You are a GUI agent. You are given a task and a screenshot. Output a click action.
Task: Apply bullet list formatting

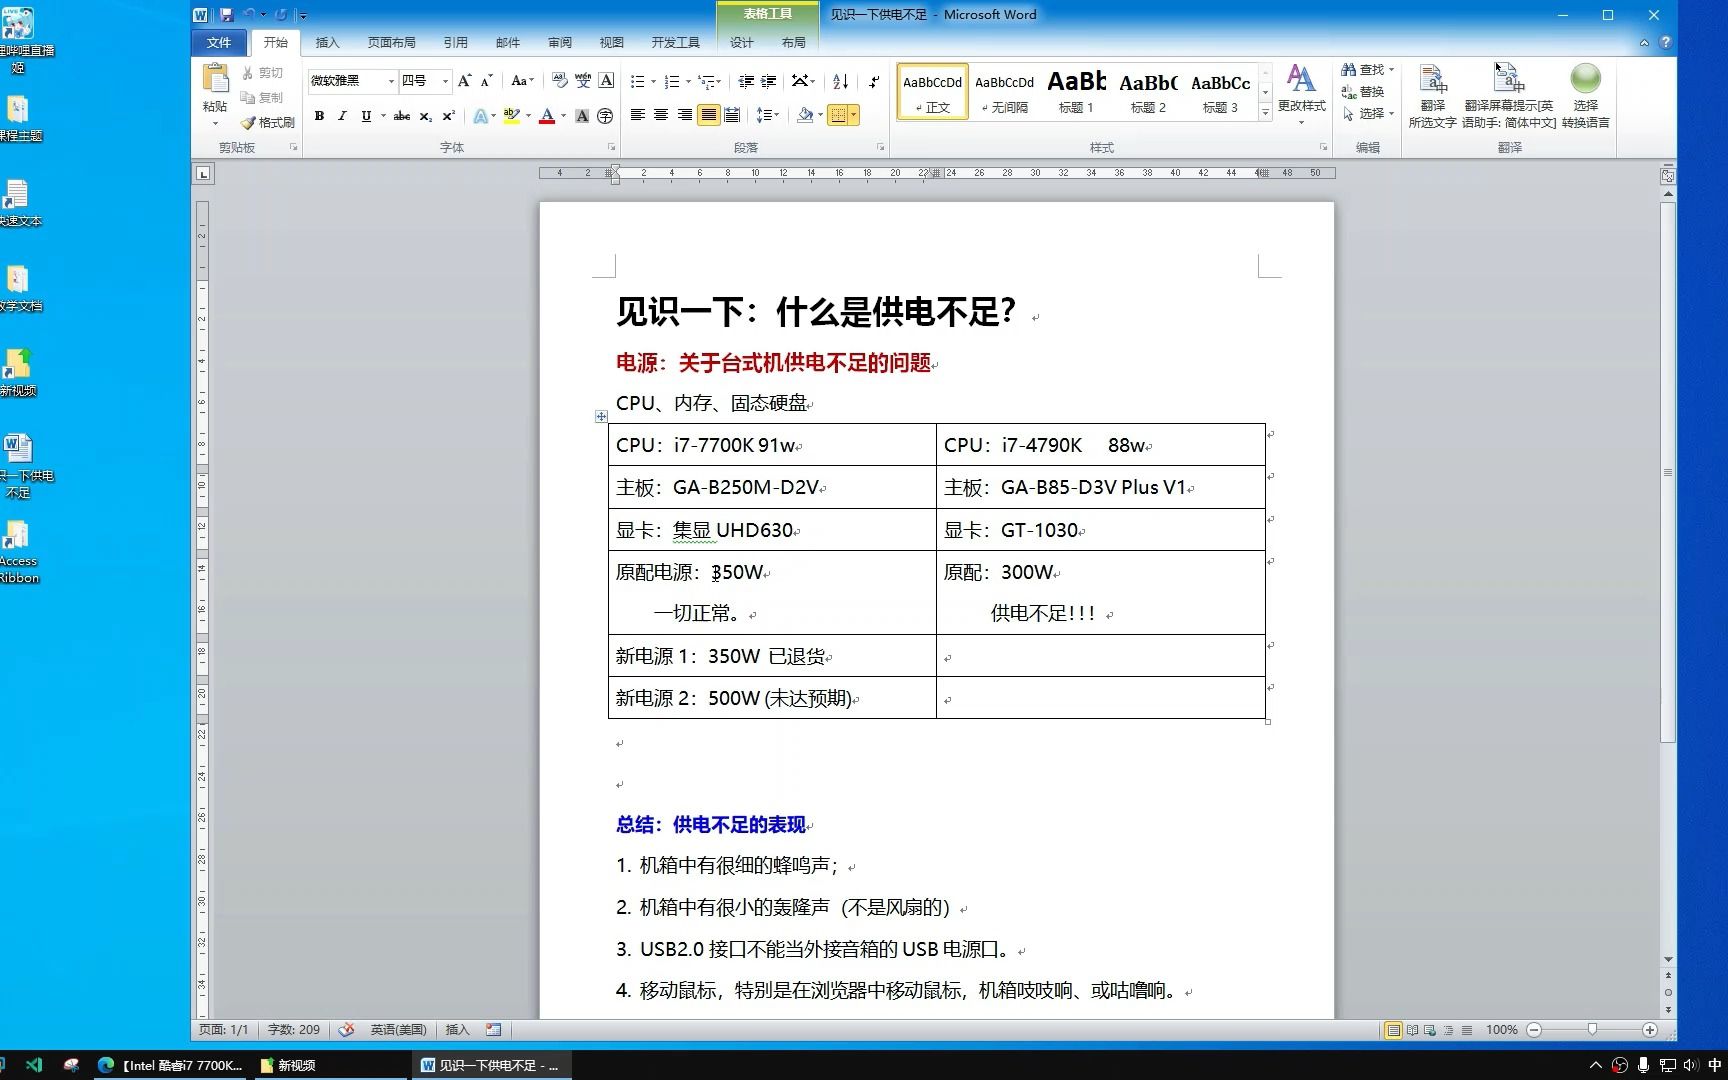tap(637, 81)
